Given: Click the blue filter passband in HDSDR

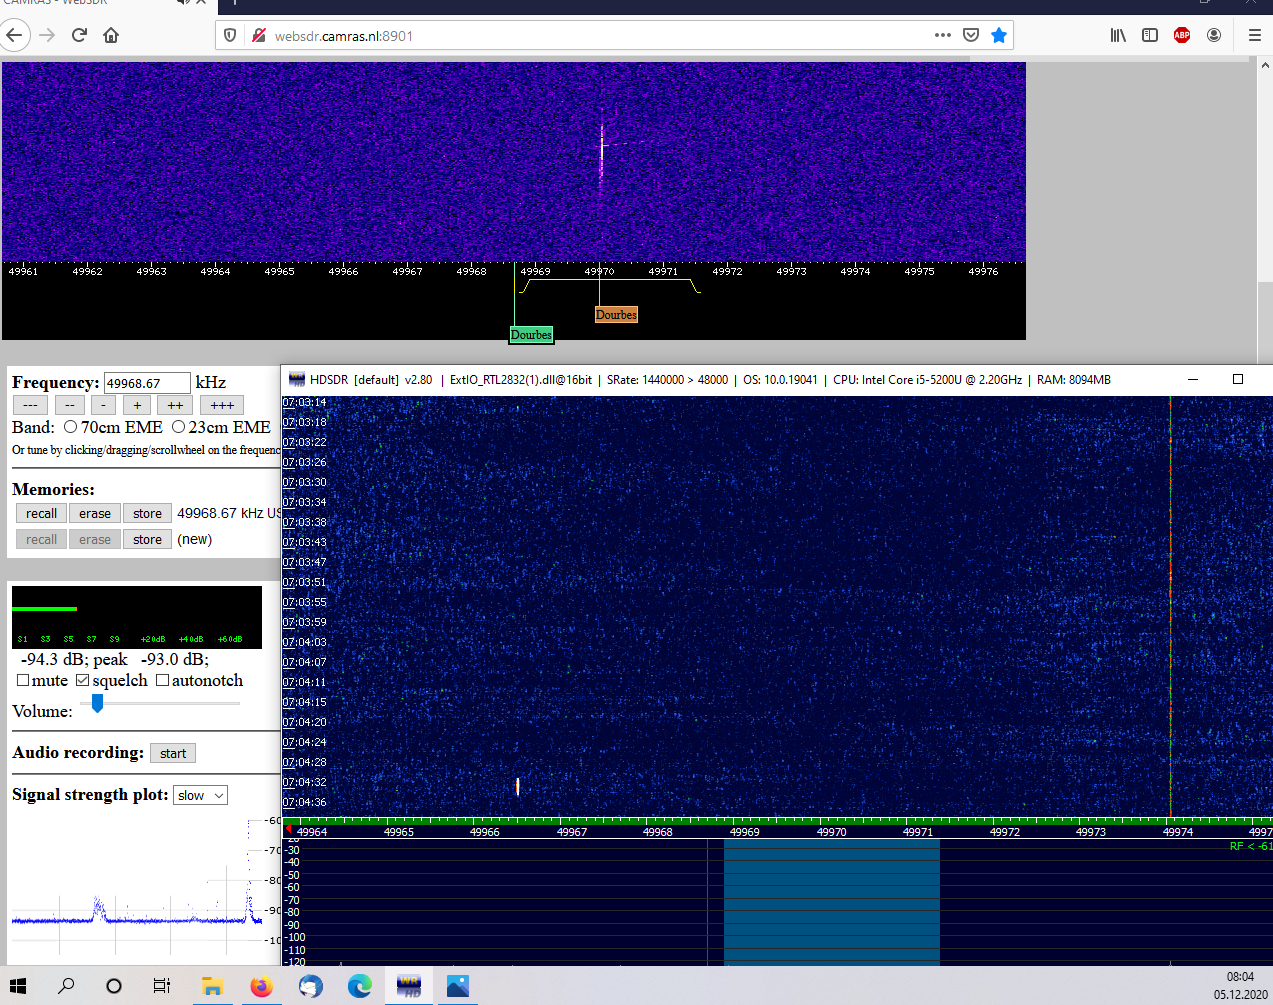Looking at the screenshot, I should (831, 902).
